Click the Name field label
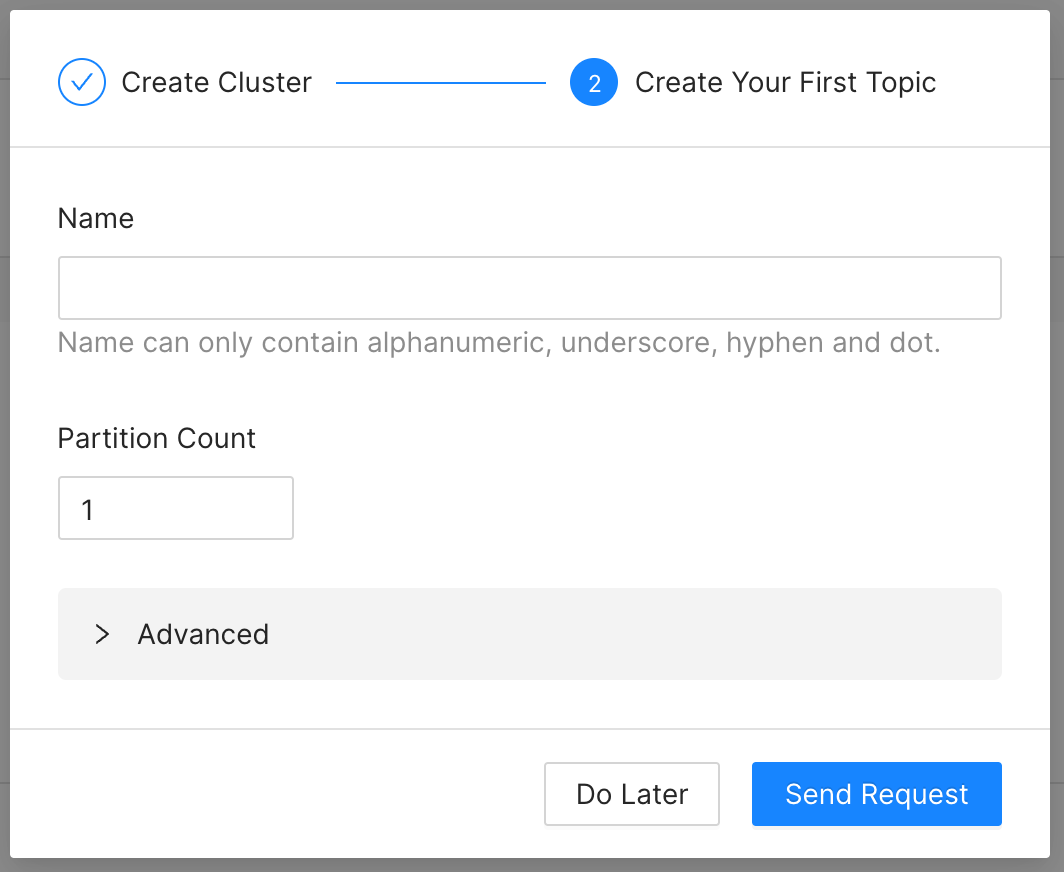The height and width of the screenshot is (872, 1064). (x=96, y=218)
